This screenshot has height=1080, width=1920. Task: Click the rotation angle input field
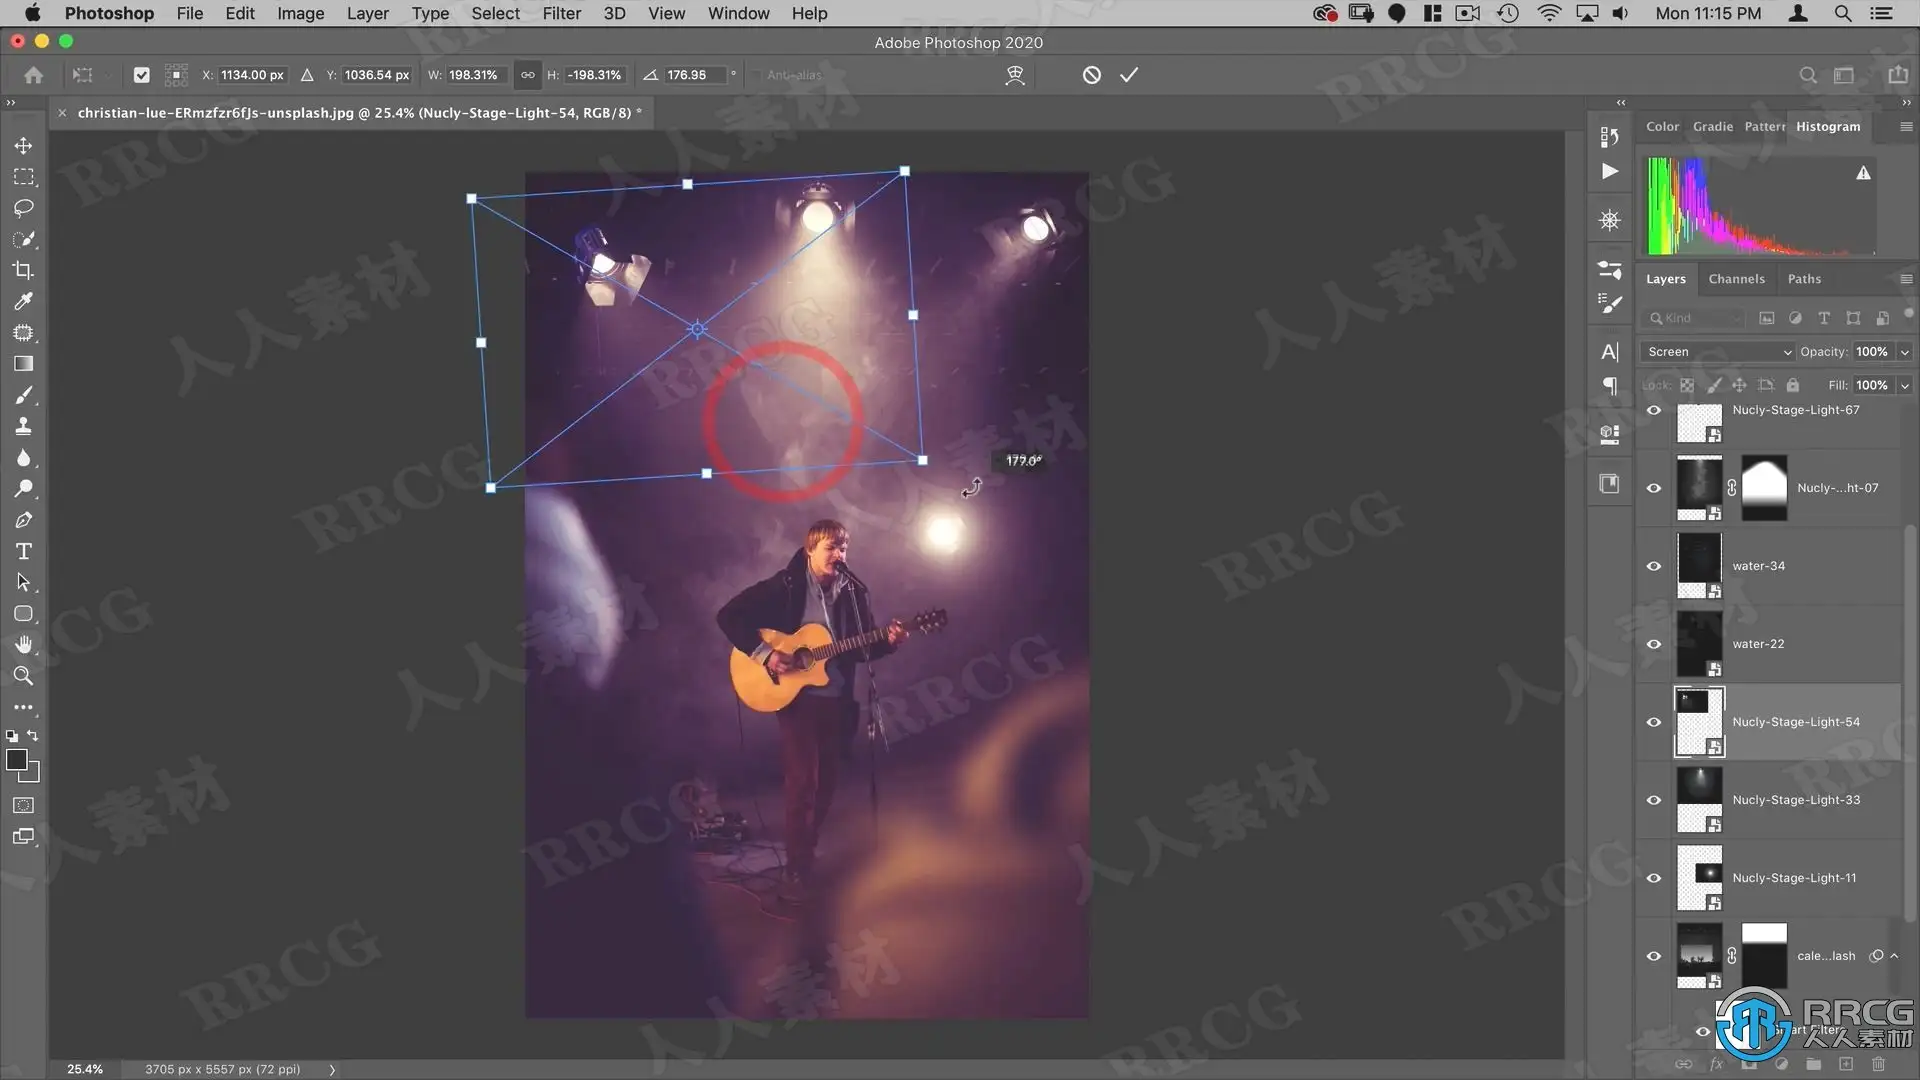[x=694, y=75]
